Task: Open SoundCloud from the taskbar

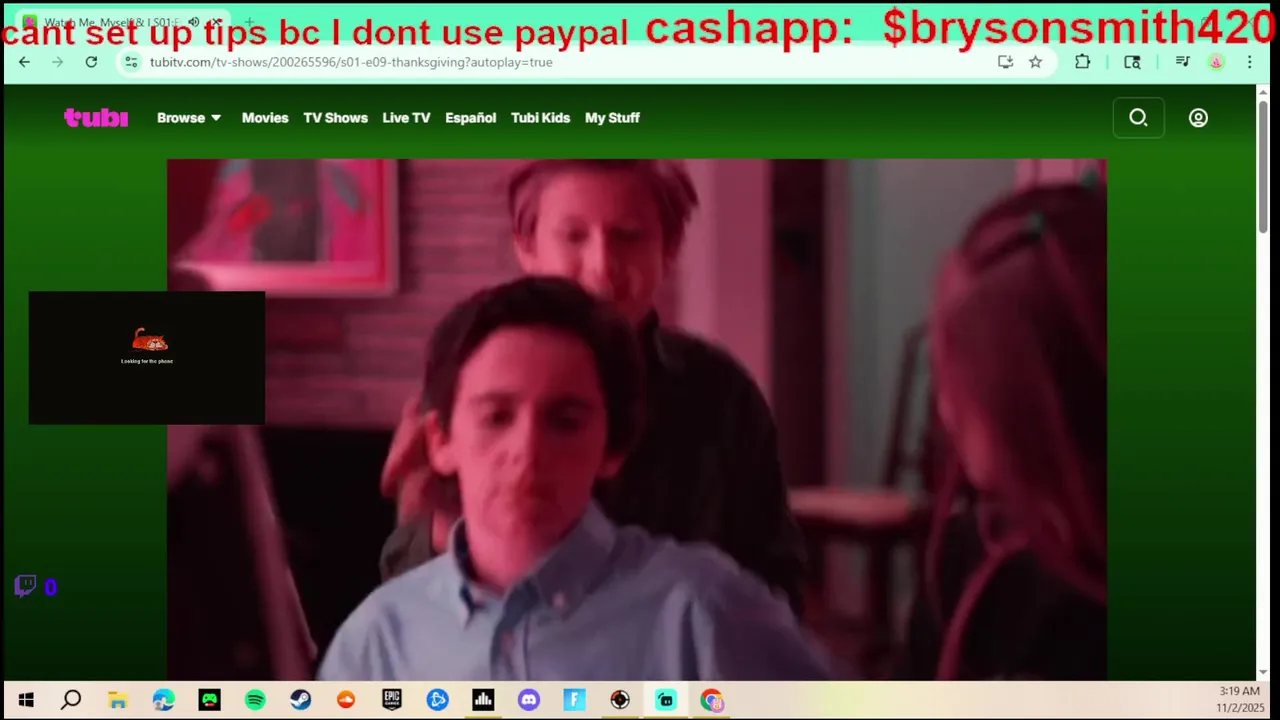Action: (346, 700)
